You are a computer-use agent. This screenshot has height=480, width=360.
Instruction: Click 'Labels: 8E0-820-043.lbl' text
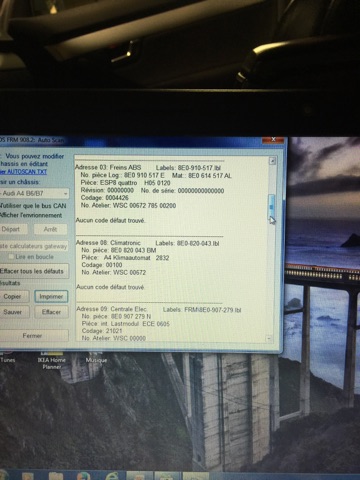point(187,243)
